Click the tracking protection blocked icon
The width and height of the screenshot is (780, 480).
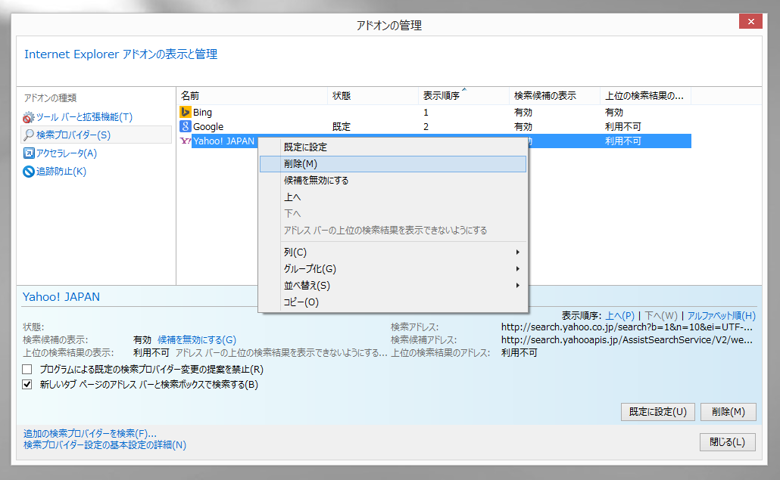pyautogui.click(x=29, y=172)
